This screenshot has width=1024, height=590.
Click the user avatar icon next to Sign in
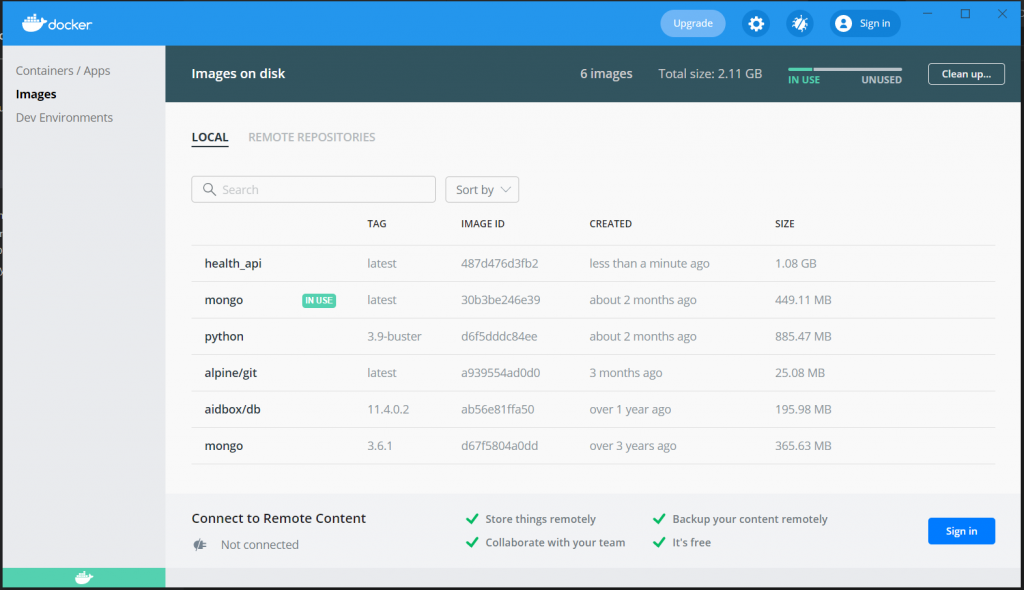pyautogui.click(x=843, y=24)
